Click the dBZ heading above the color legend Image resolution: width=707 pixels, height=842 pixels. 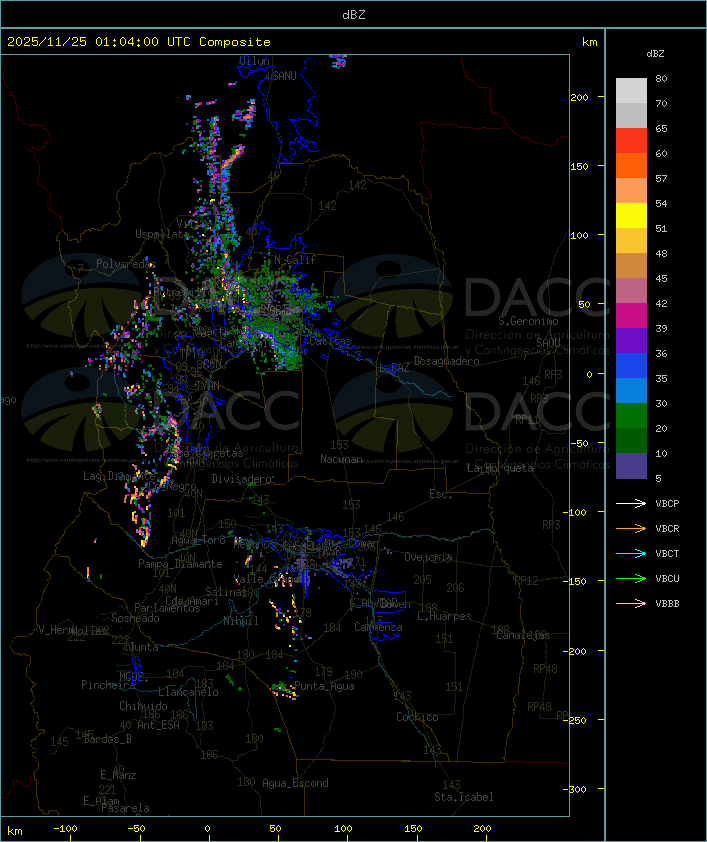click(655, 54)
